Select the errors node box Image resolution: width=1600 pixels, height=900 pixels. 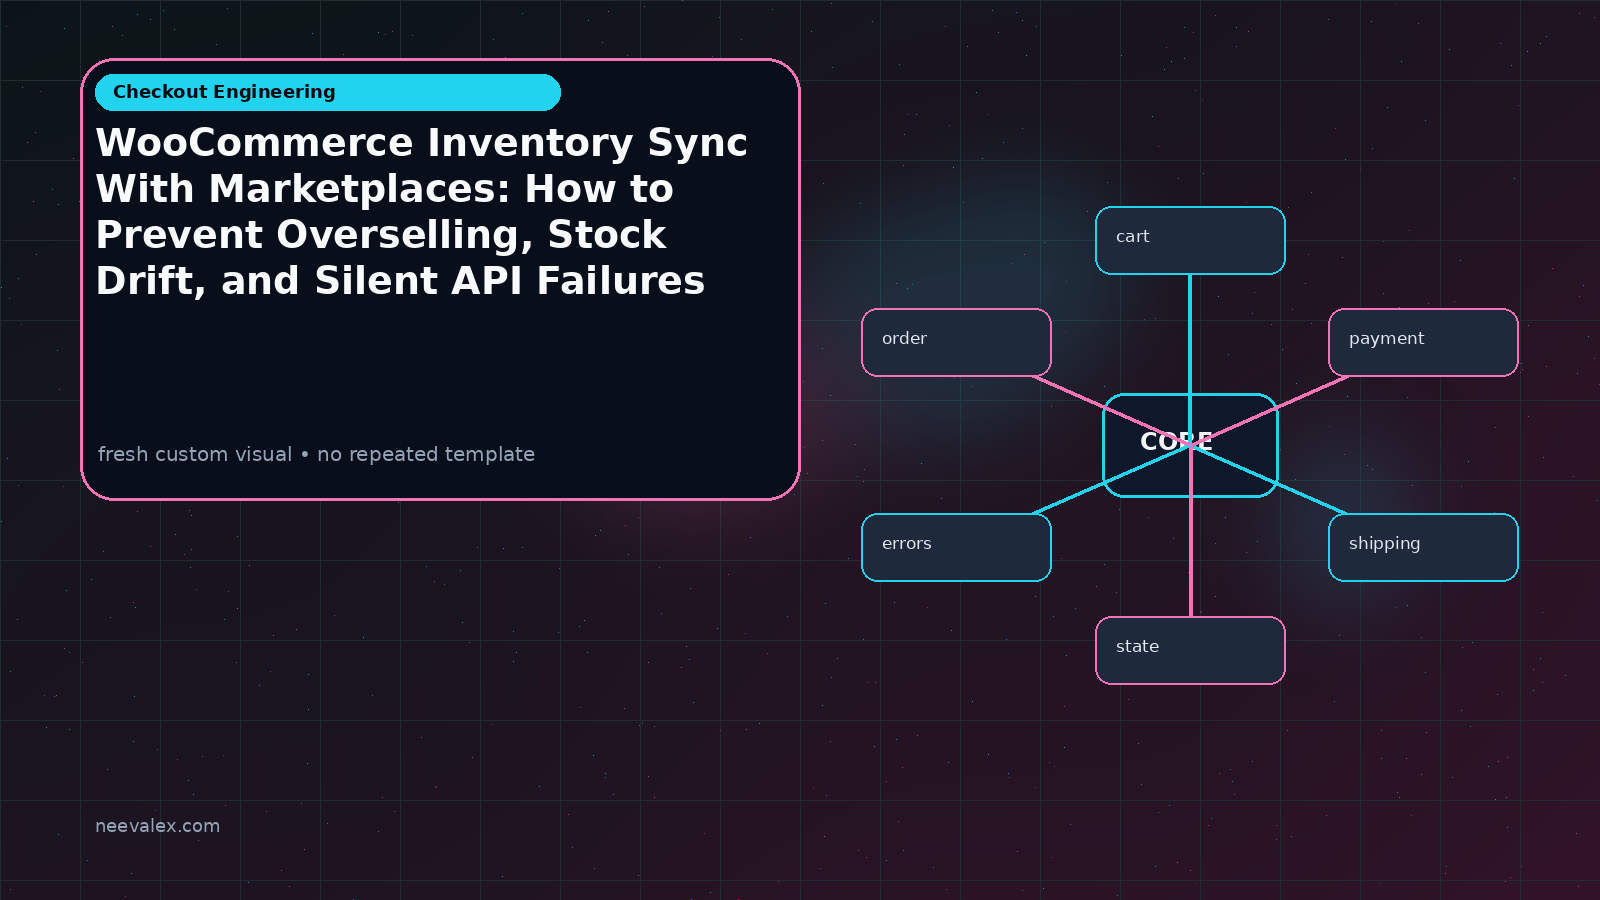click(956, 547)
